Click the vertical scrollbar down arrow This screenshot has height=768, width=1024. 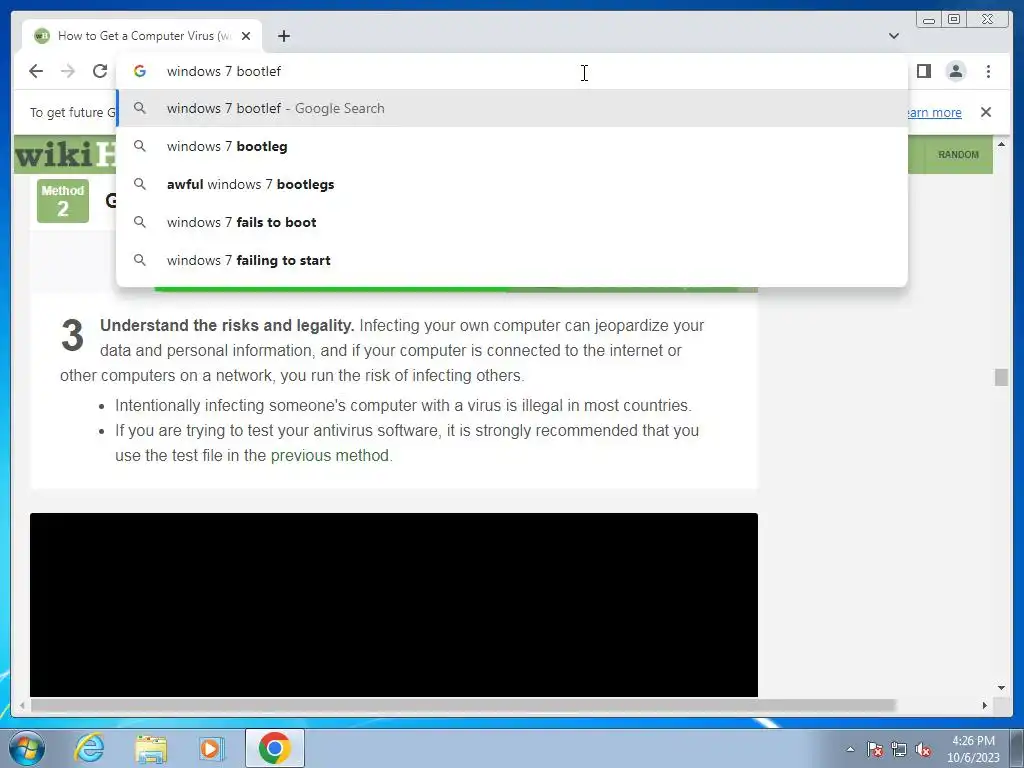pyautogui.click(x=1001, y=688)
